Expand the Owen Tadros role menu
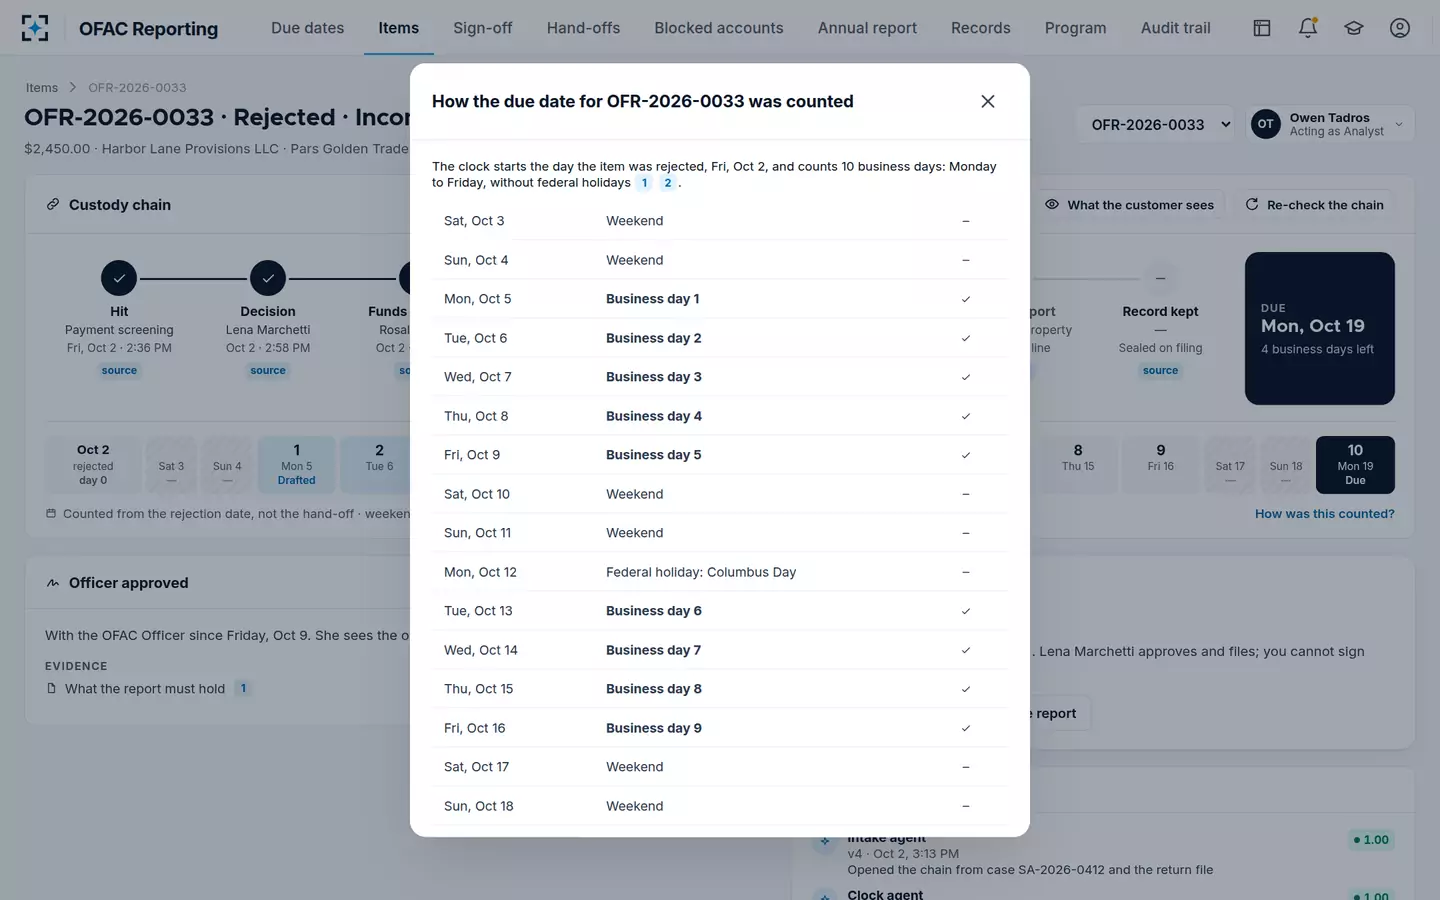Viewport: 1440px width, 900px height. click(1330, 124)
